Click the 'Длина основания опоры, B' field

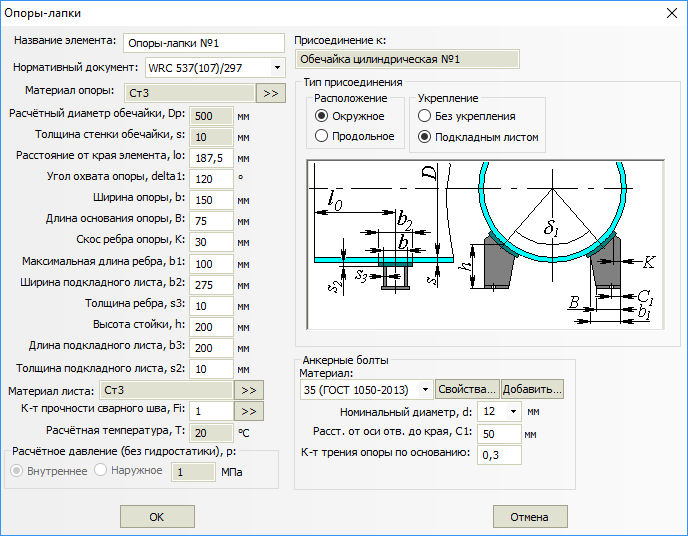pyautogui.click(x=211, y=221)
